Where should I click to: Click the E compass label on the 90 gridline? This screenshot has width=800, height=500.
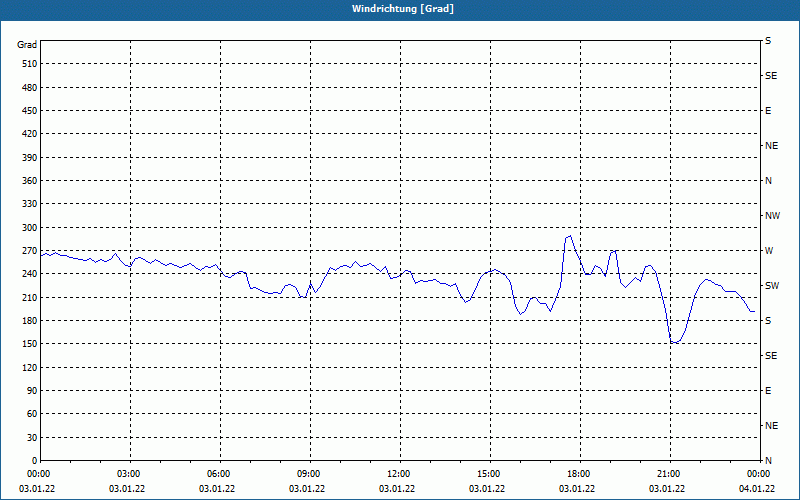click(768, 391)
